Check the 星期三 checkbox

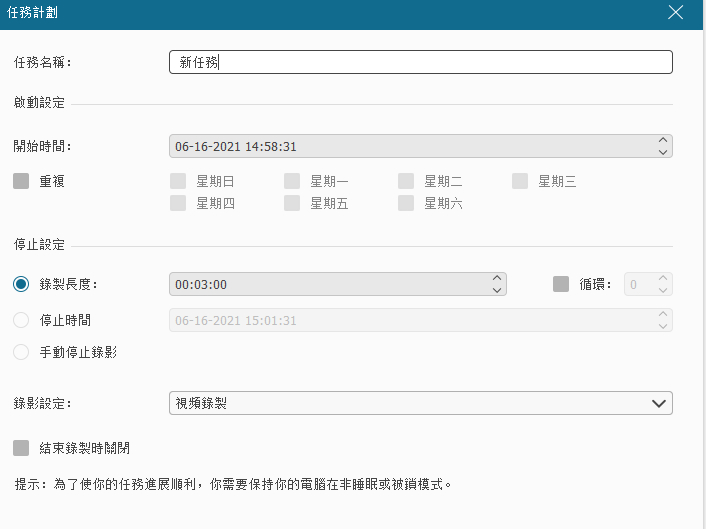point(520,181)
